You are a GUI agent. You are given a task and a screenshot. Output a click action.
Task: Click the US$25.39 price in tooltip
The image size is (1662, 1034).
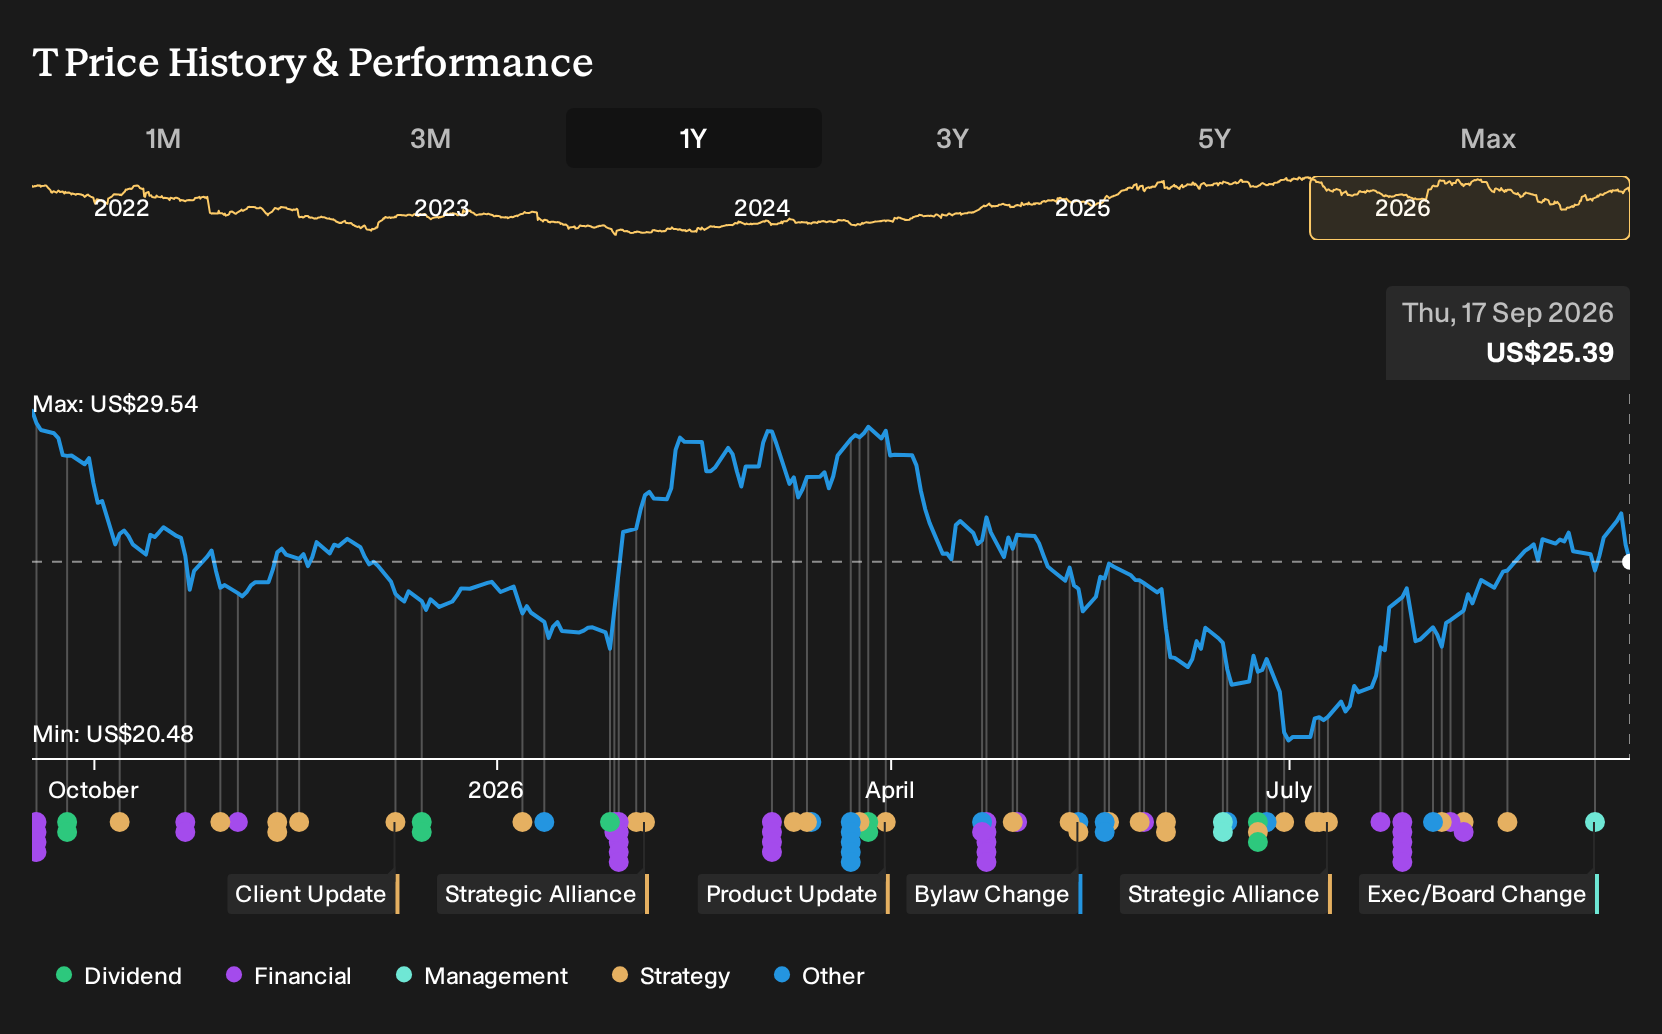1550,353
